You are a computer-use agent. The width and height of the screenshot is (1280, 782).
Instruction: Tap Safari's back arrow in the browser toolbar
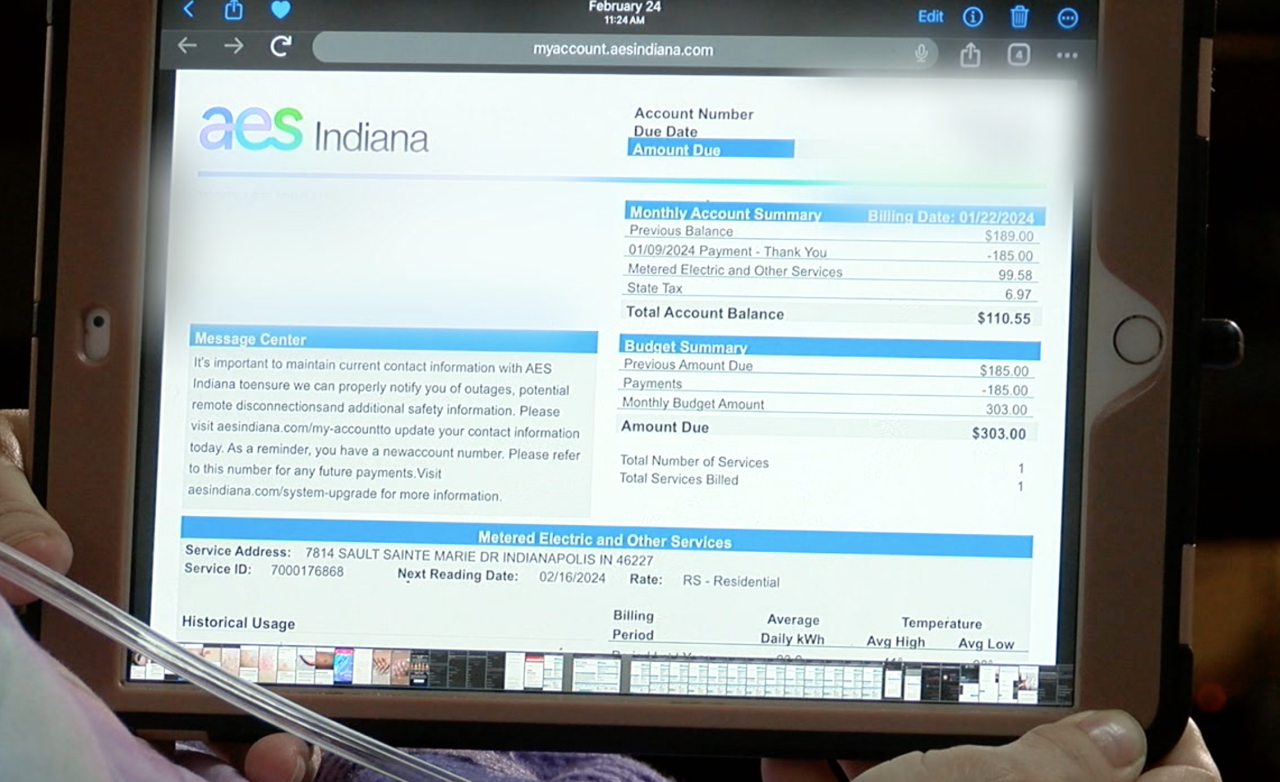pos(188,45)
